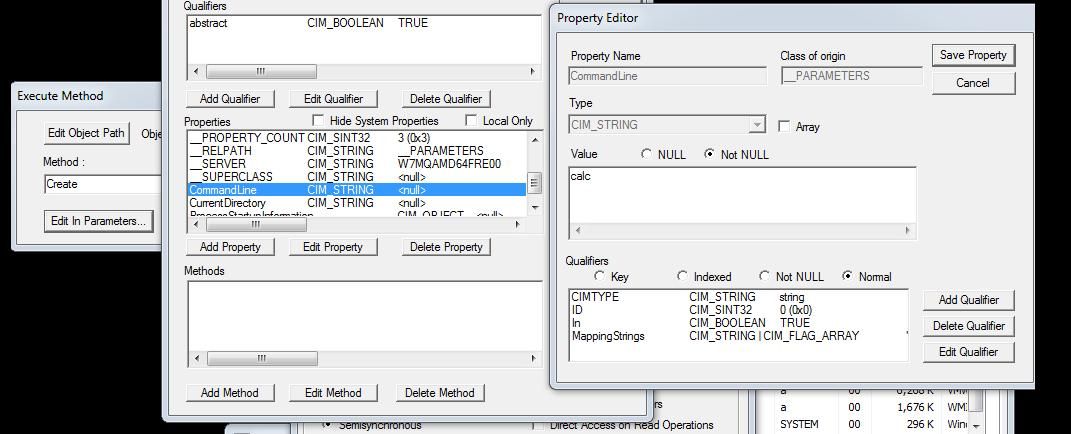Toggle Hide System Properties checkbox
This screenshot has width=1071, height=434.
(x=318, y=120)
